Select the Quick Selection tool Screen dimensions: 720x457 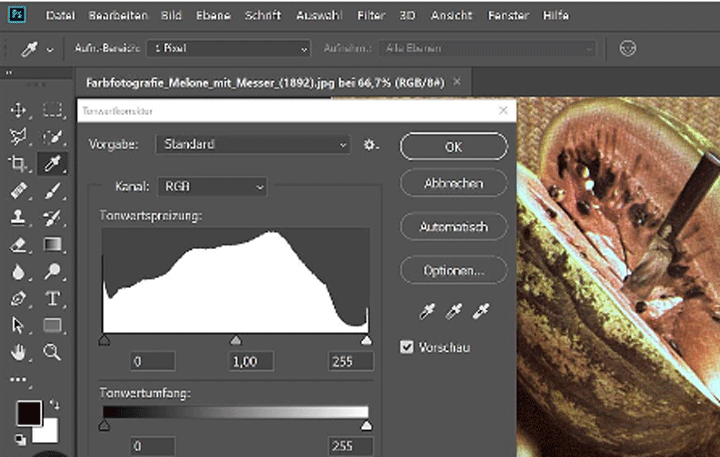[52, 137]
